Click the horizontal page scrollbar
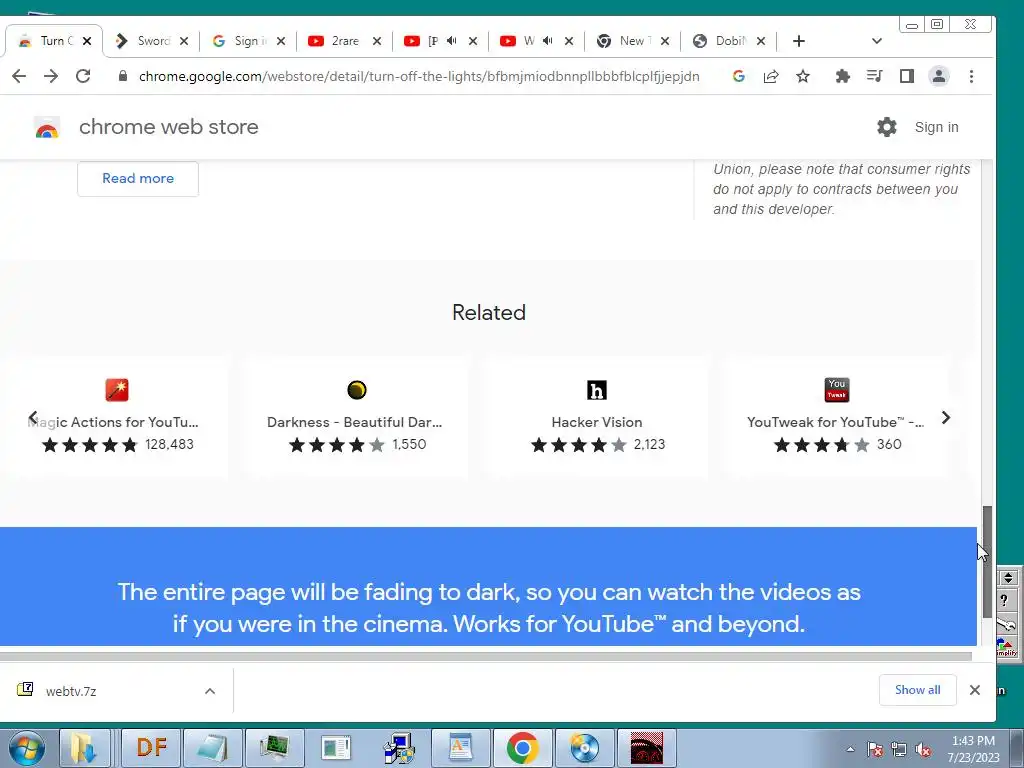1024x768 pixels. (x=486, y=656)
